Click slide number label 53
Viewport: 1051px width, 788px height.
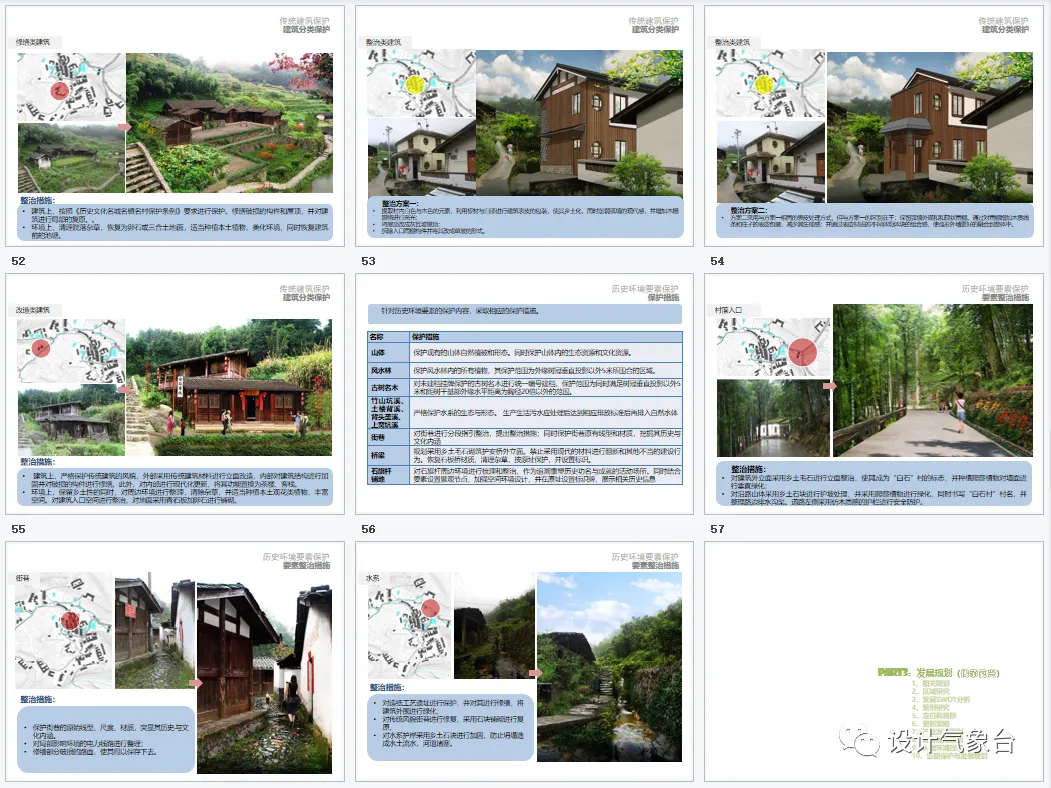(368, 261)
